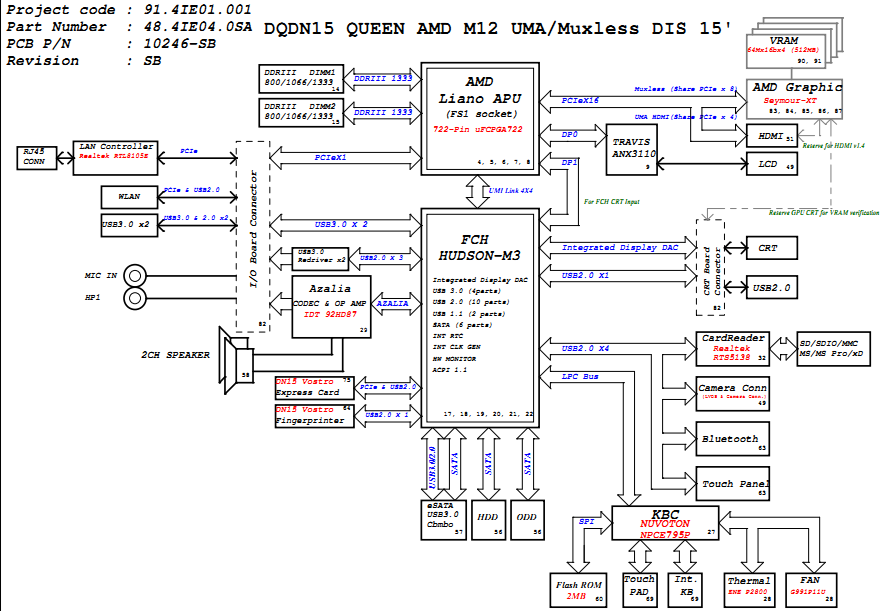Click the PCB P/N 10246-SB text
This screenshot has height=611, width=882.
(x=111, y=43)
